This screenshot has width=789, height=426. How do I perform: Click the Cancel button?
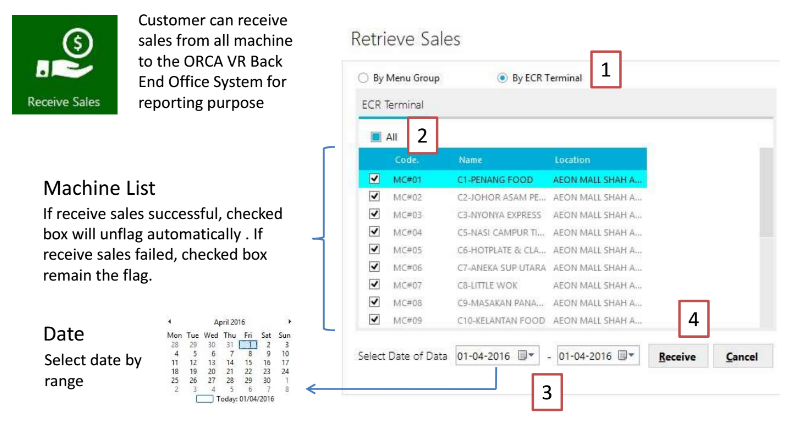(x=741, y=357)
